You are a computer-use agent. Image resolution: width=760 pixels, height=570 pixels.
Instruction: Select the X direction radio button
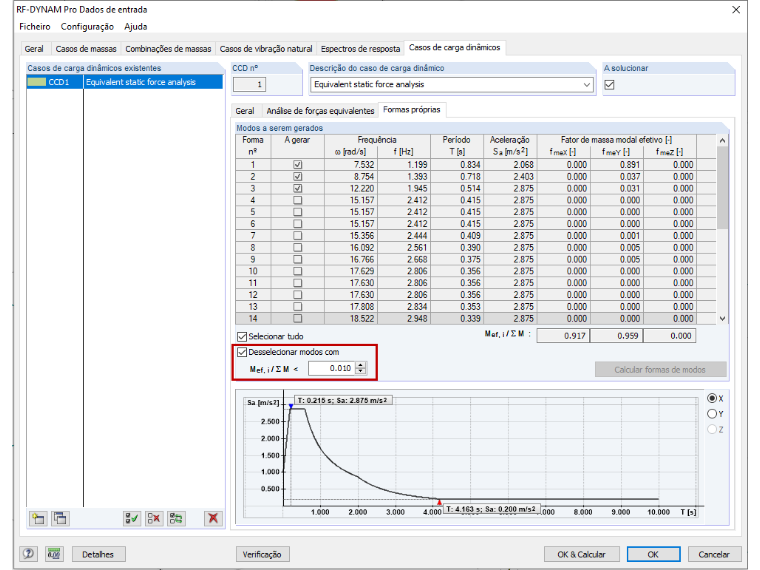click(x=712, y=398)
